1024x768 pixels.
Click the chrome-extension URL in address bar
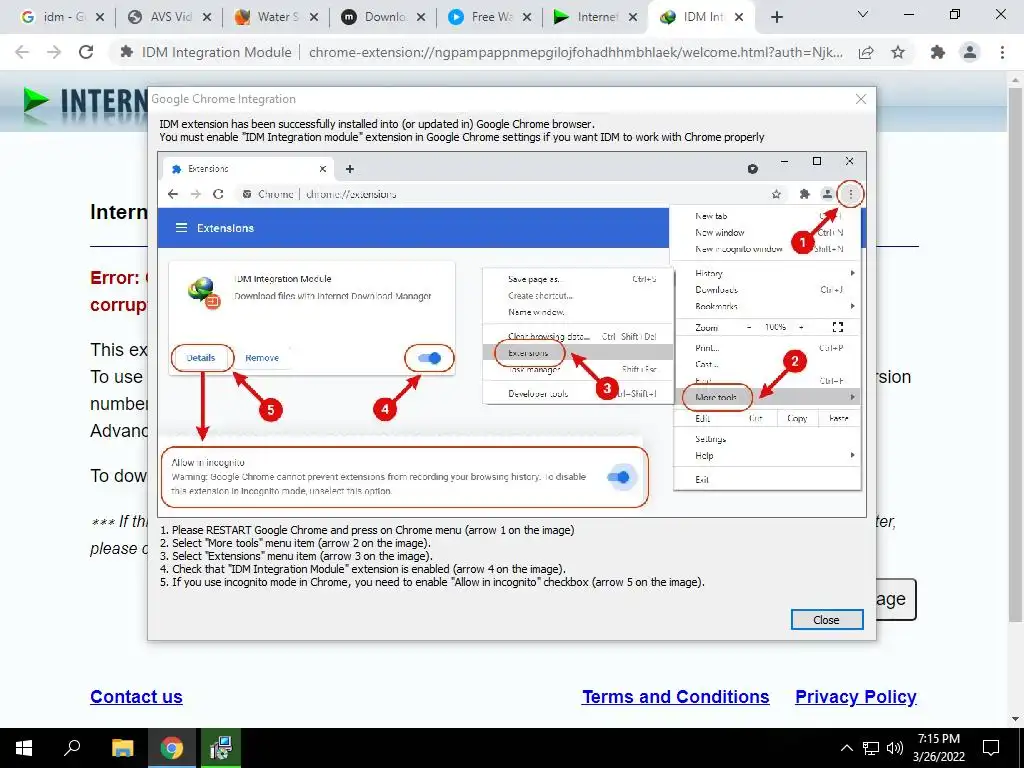[x=575, y=52]
